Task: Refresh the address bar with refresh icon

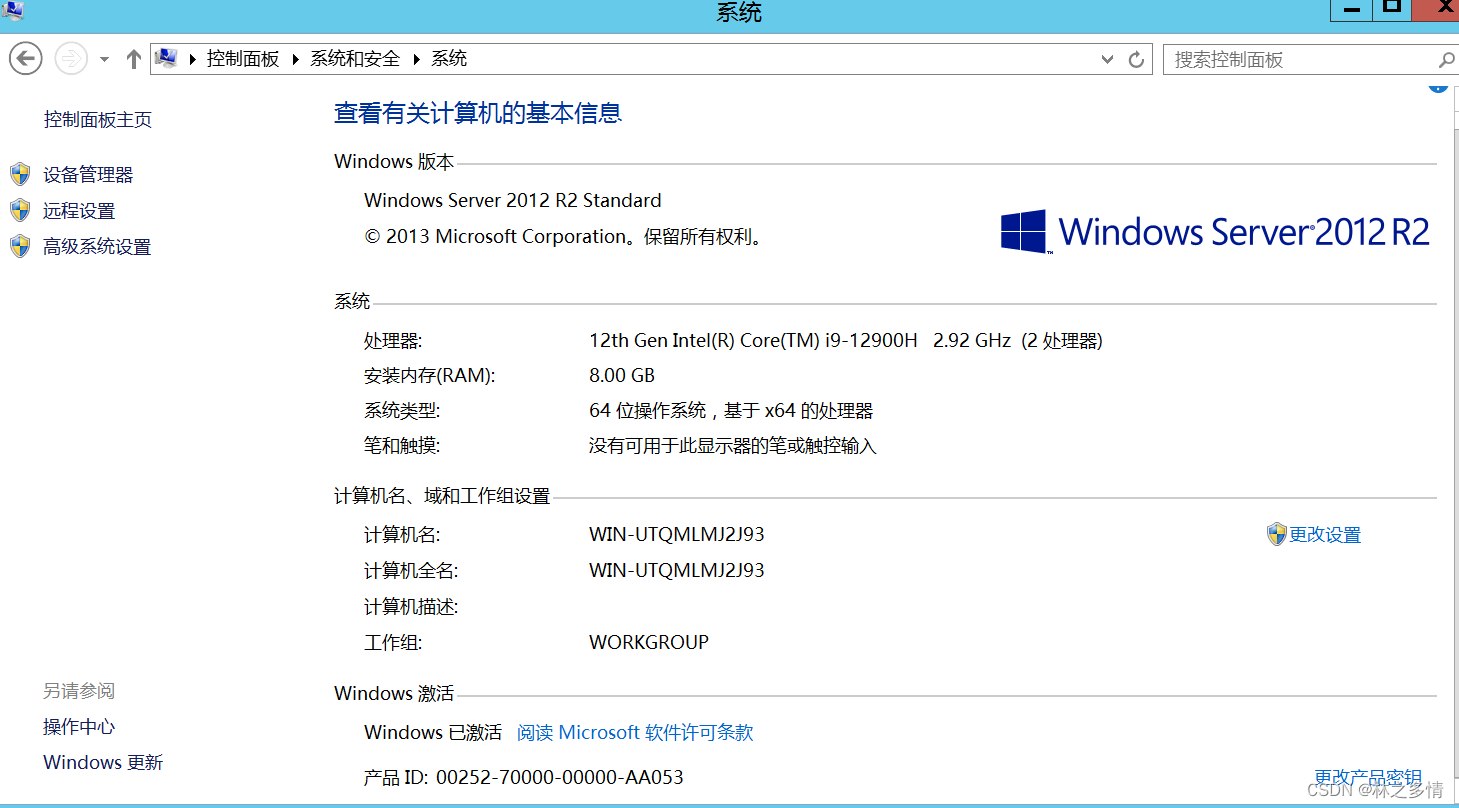Action: (x=1136, y=60)
